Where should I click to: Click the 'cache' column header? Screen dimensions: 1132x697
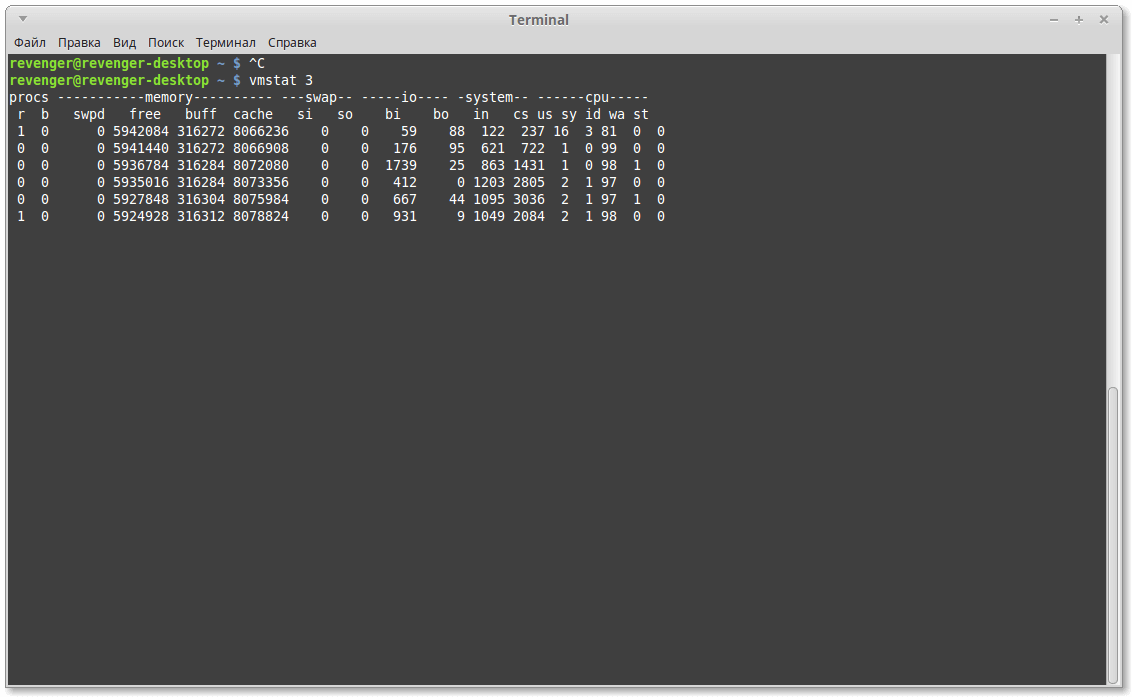coord(253,114)
